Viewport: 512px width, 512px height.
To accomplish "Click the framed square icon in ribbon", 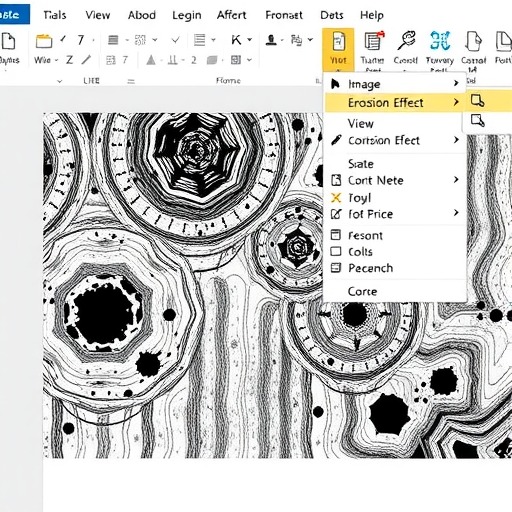I will pyautogui.click(x=236, y=60).
